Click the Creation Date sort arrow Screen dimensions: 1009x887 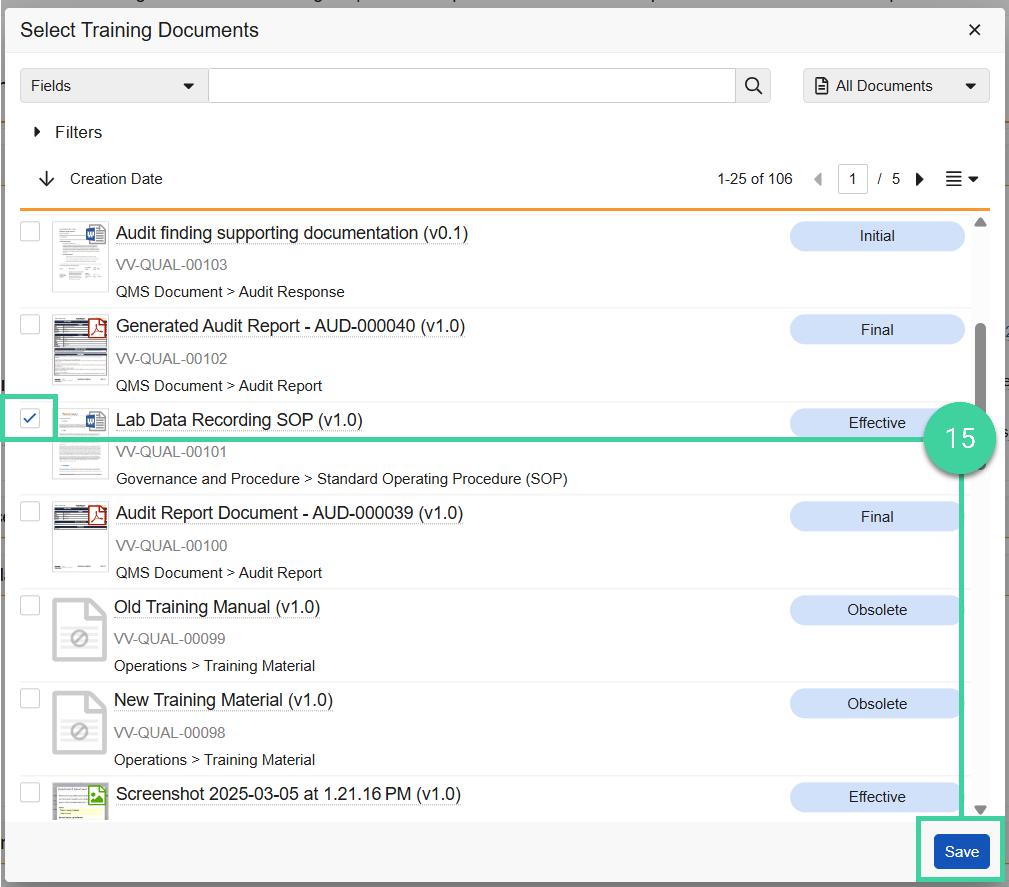[x=46, y=179]
